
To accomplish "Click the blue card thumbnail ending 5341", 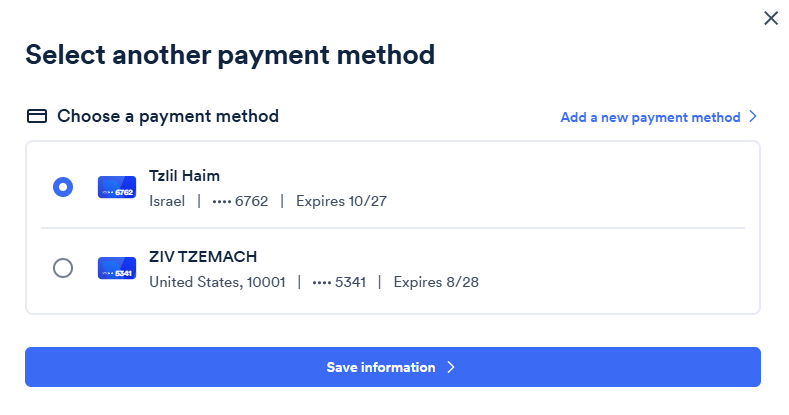I will (x=116, y=268).
